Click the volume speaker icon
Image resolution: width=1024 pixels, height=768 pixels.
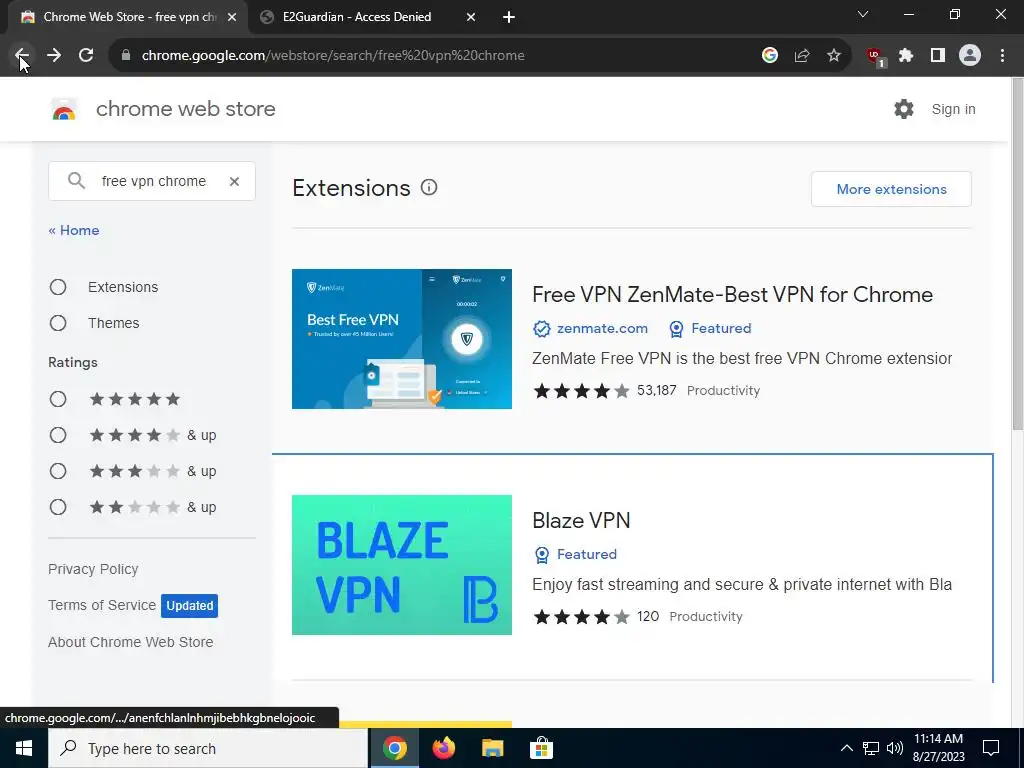coord(895,748)
